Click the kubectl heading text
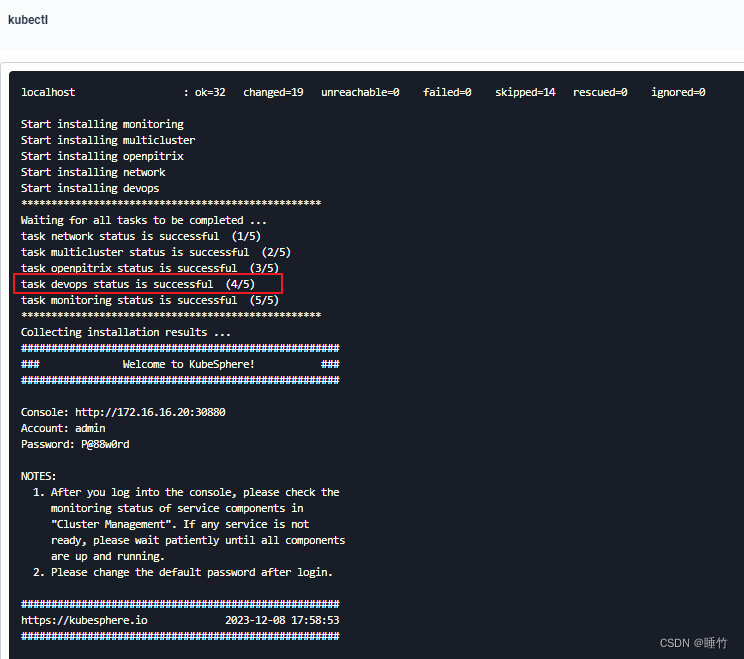The image size is (744, 659). click(28, 19)
